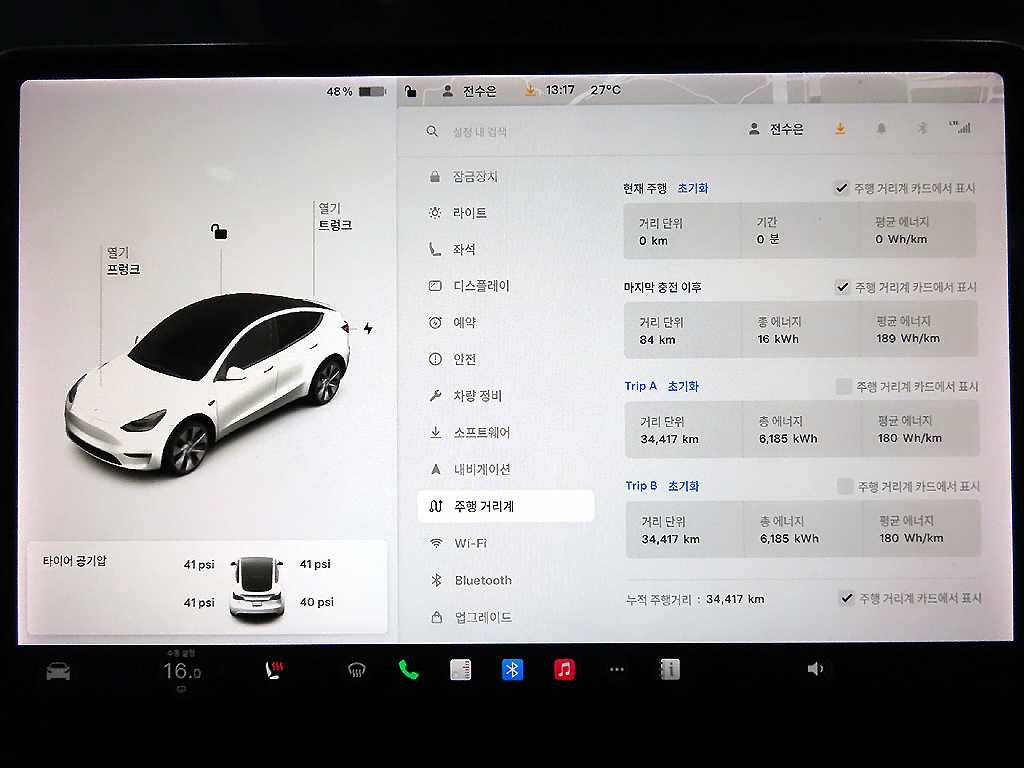Tap the 전수은 profile in status bar
Screen dimensions: 1024x768
[470, 91]
